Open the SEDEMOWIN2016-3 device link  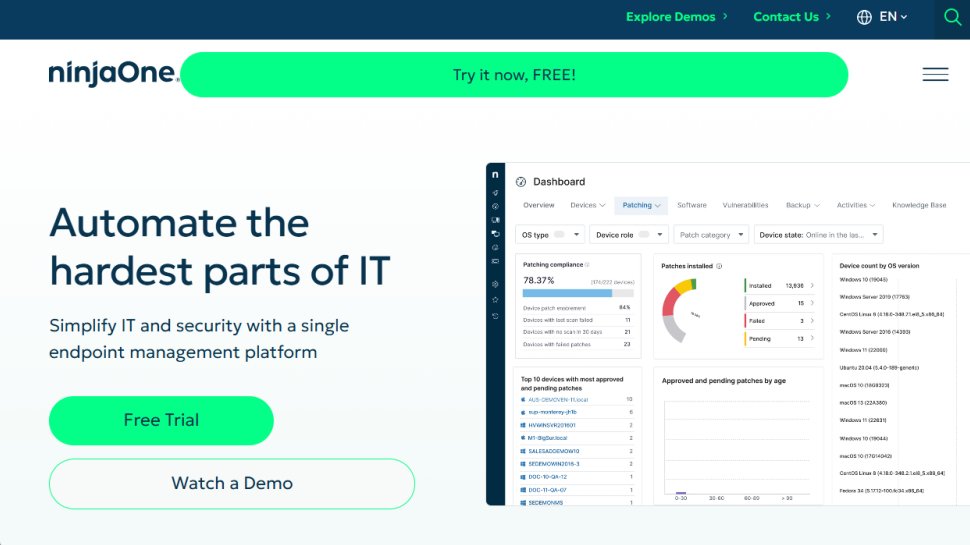pyautogui.click(x=554, y=464)
